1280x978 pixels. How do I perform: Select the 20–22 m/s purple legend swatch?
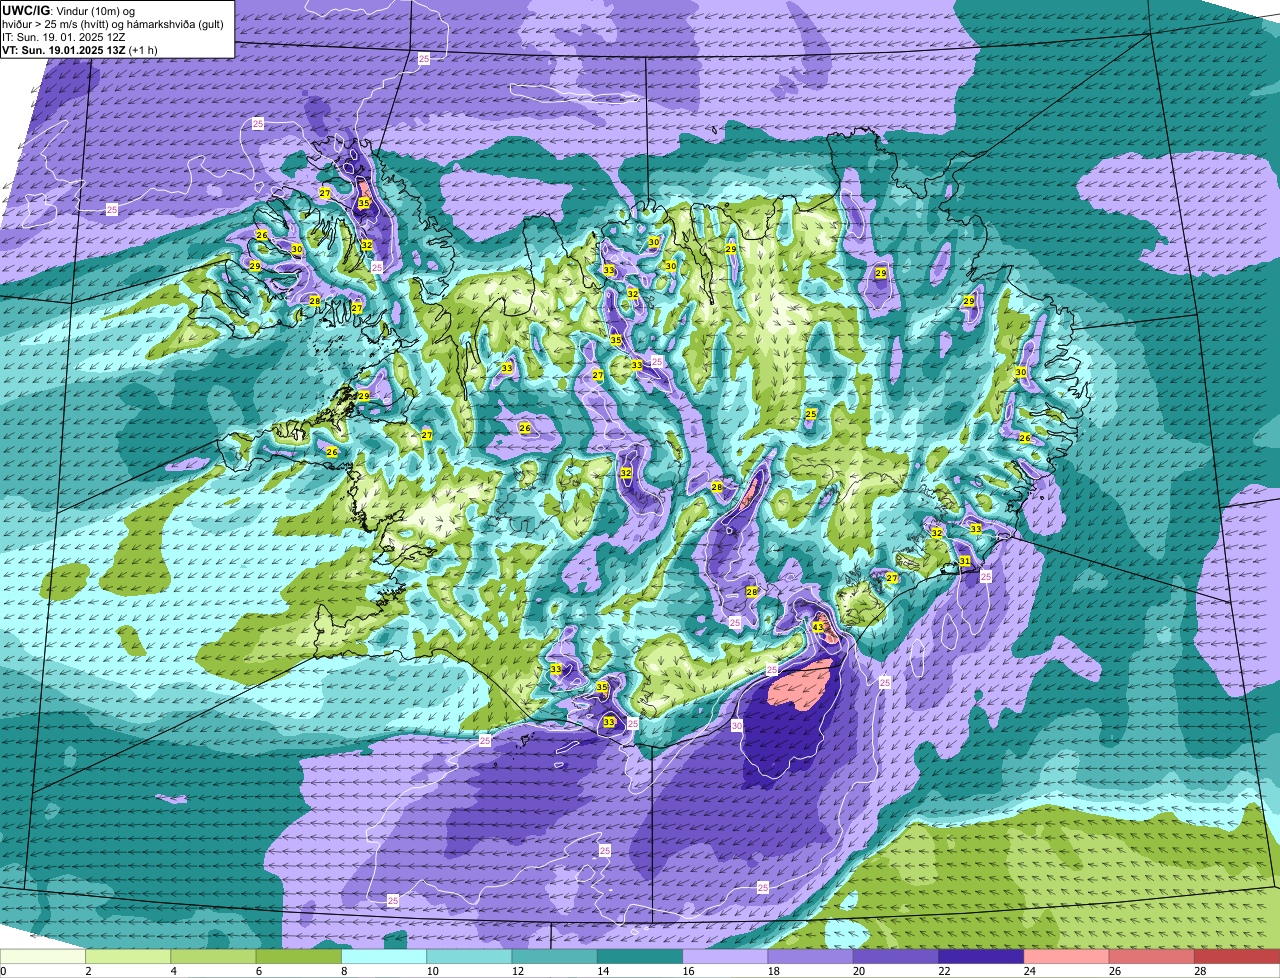[x=897, y=956]
